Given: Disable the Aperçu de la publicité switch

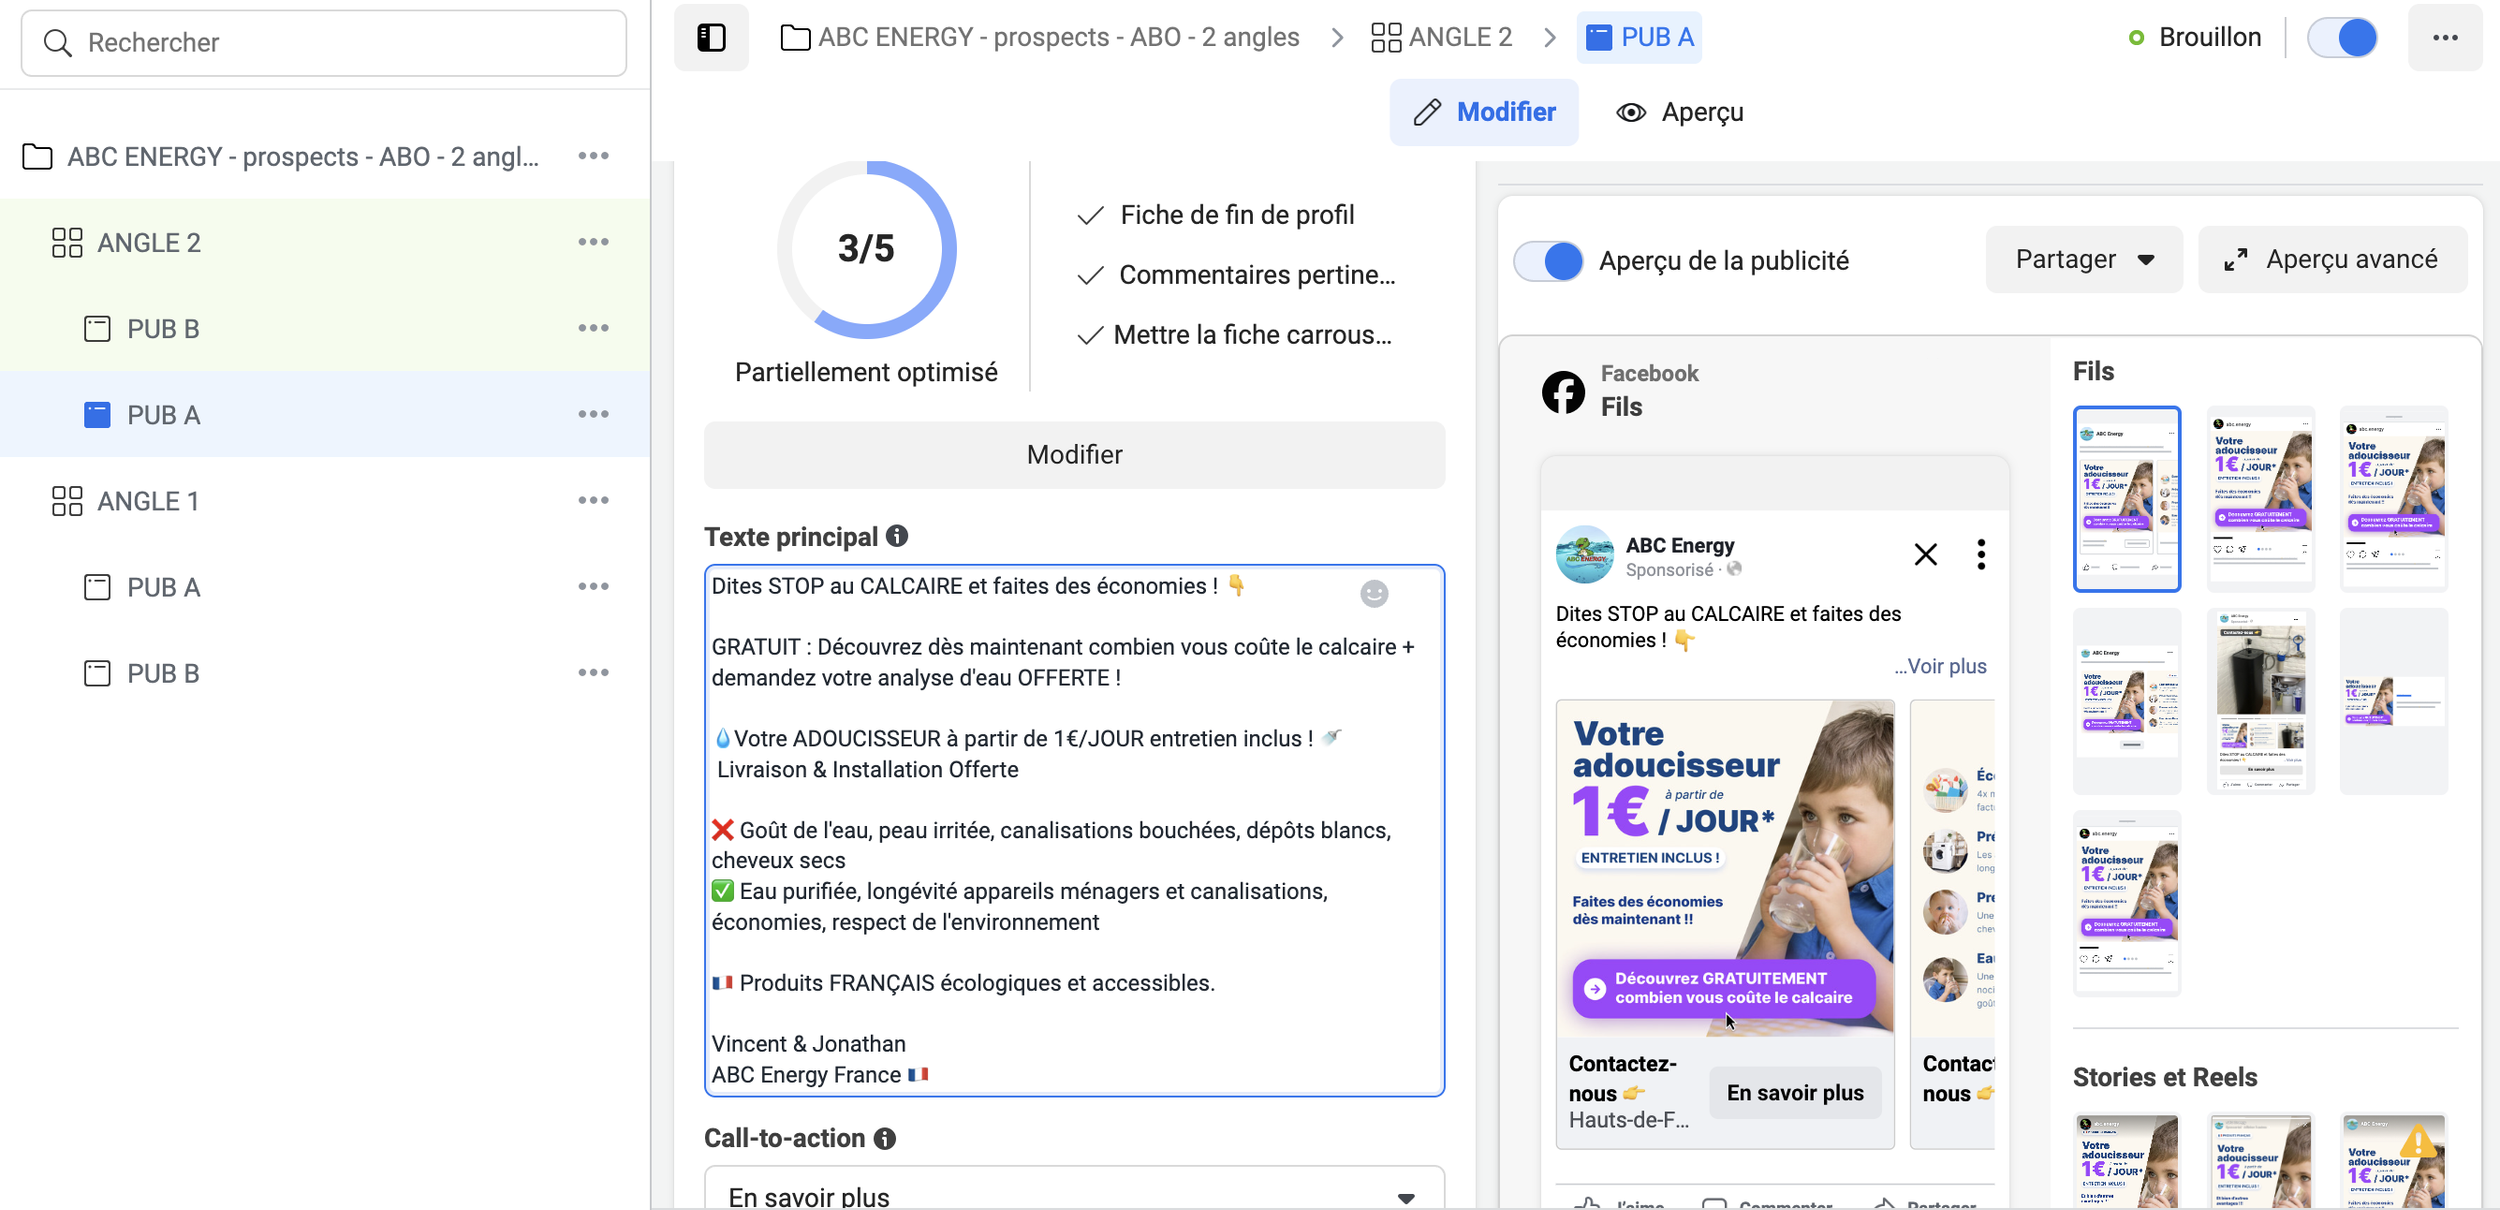Looking at the screenshot, I should coord(1549,261).
